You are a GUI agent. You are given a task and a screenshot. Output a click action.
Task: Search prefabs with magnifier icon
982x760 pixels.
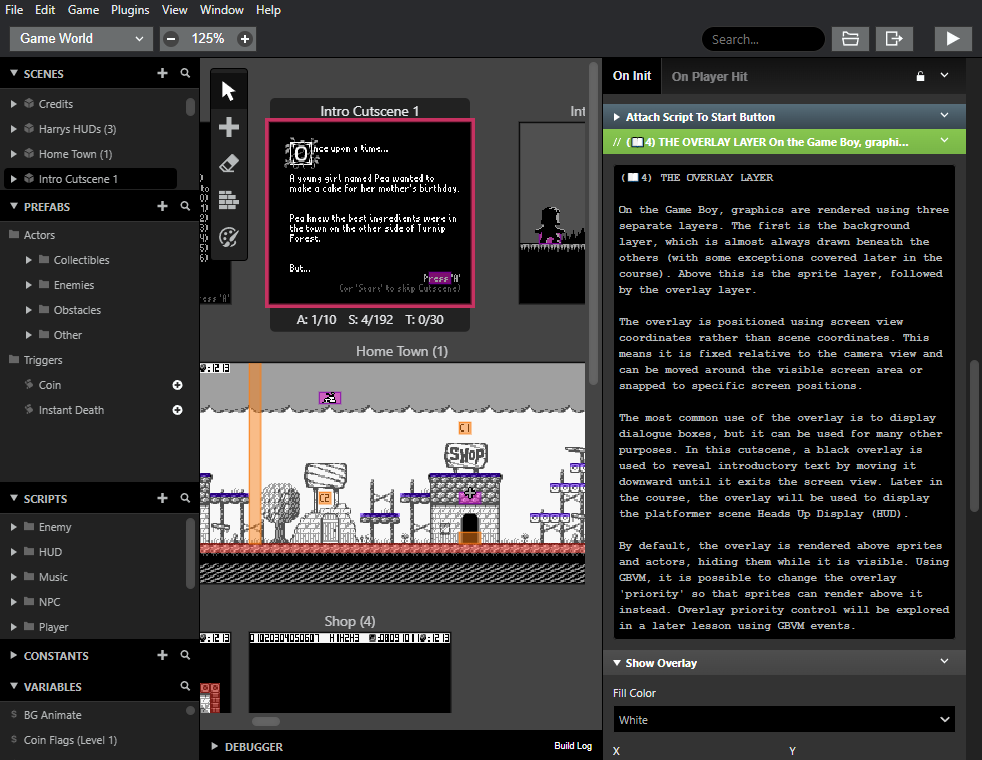[185, 206]
